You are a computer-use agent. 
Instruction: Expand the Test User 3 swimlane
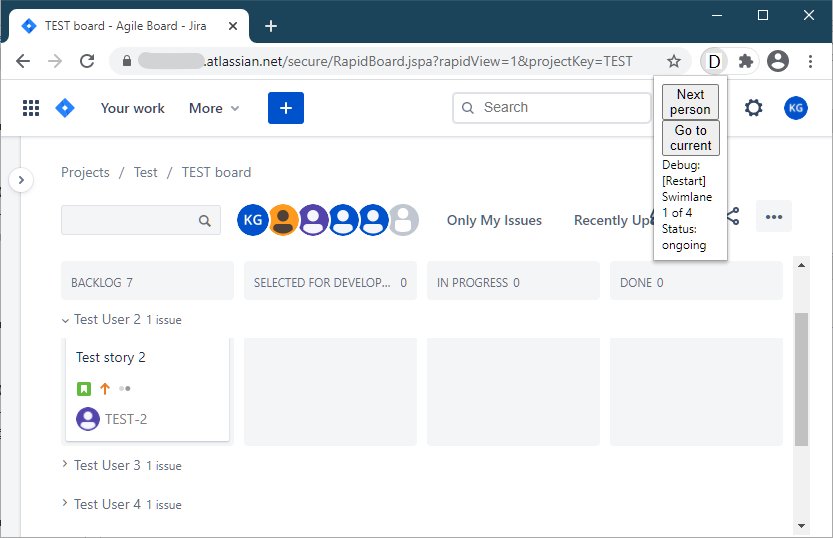tap(65, 464)
